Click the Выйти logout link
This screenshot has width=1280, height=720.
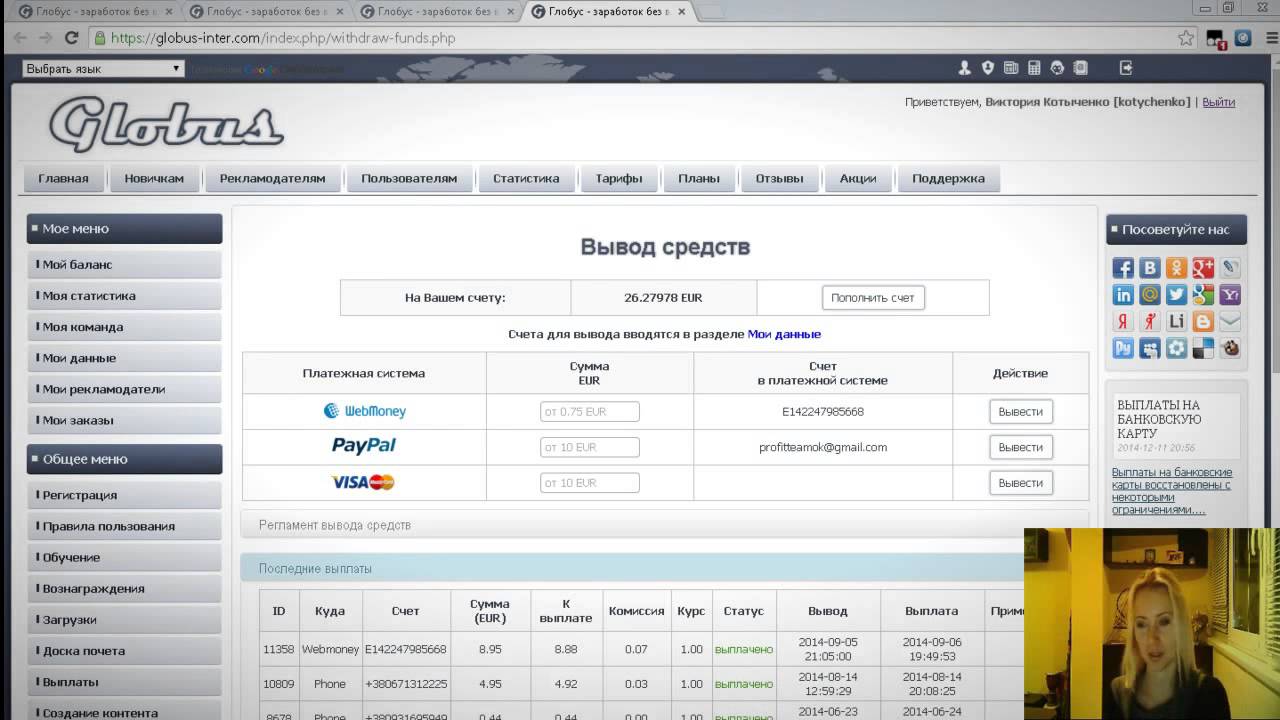1218,102
